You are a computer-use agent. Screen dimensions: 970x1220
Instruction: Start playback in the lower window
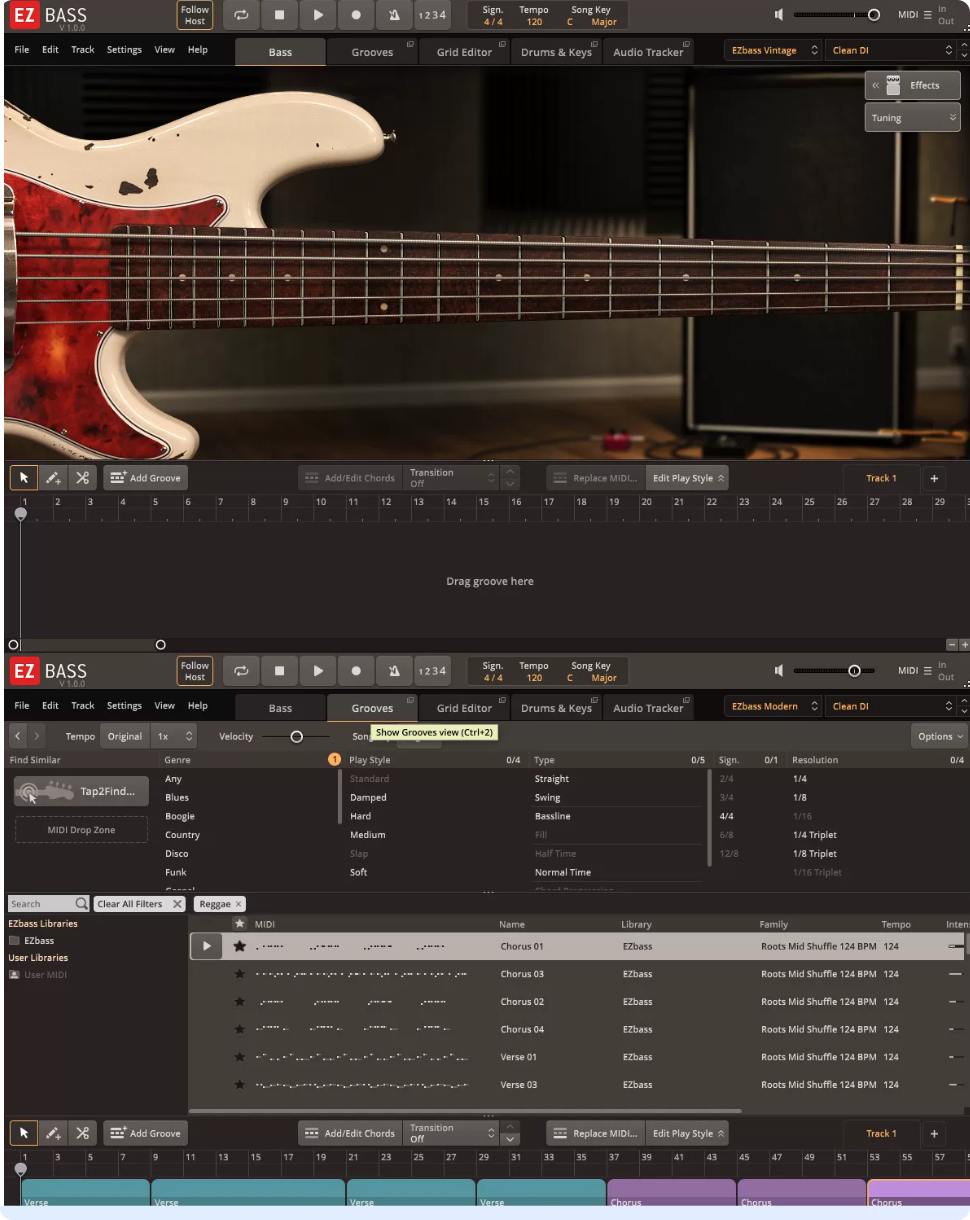tap(318, 671)
